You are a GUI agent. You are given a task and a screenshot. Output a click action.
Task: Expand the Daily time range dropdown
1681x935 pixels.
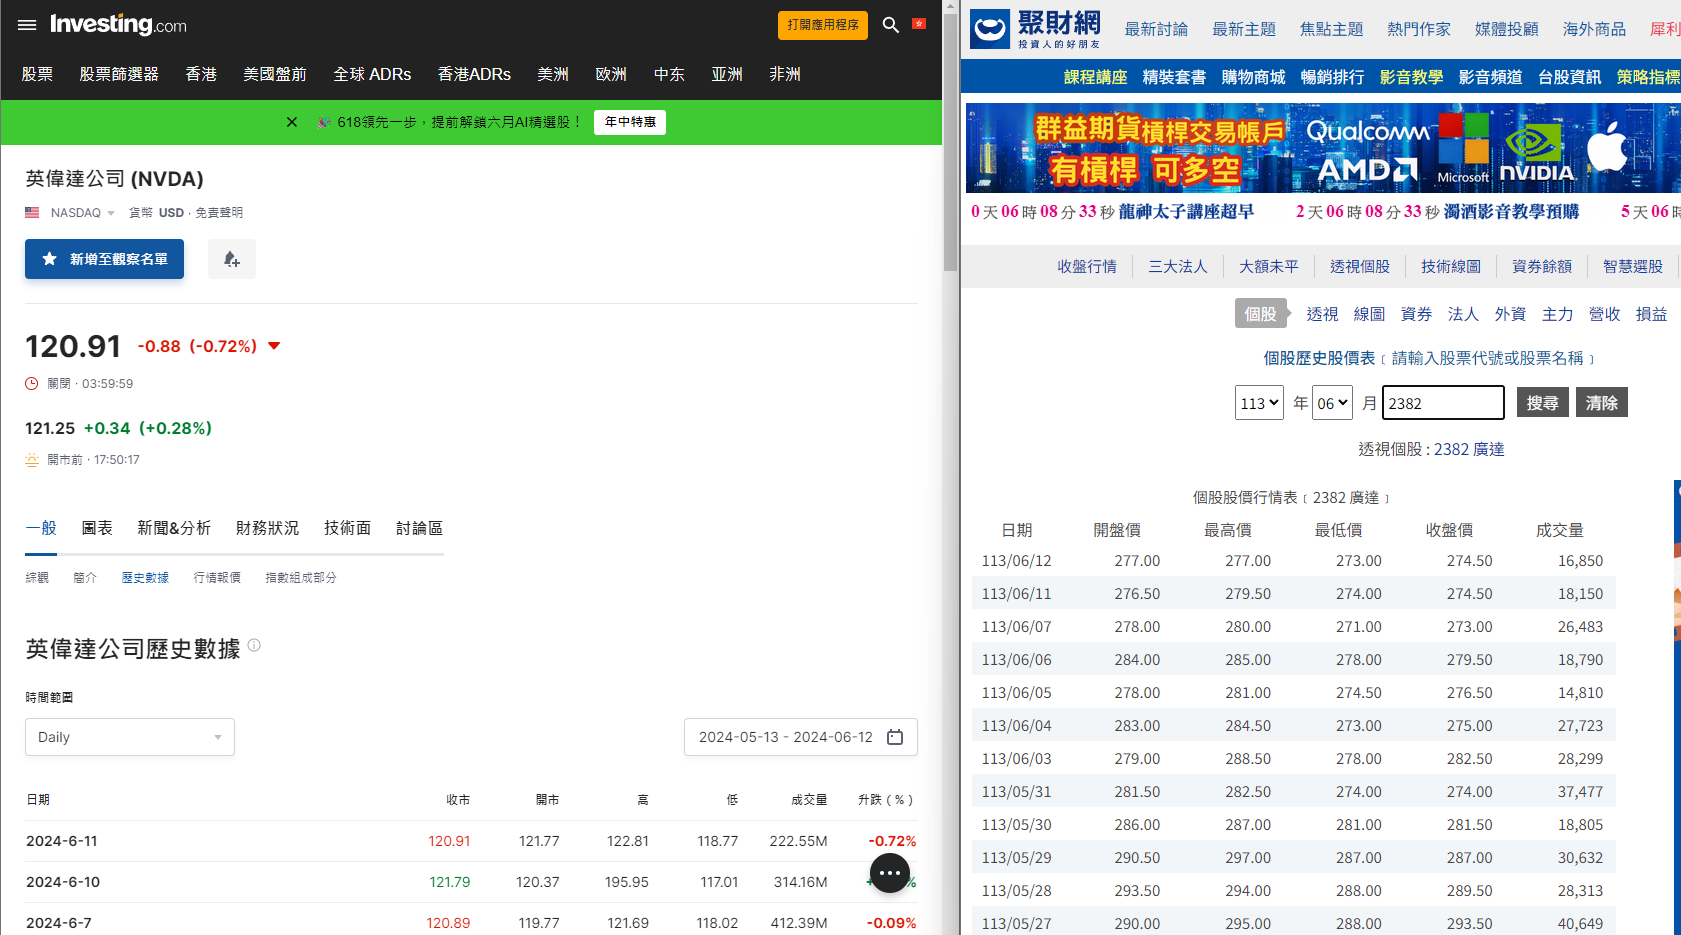(x=130, y=737)
